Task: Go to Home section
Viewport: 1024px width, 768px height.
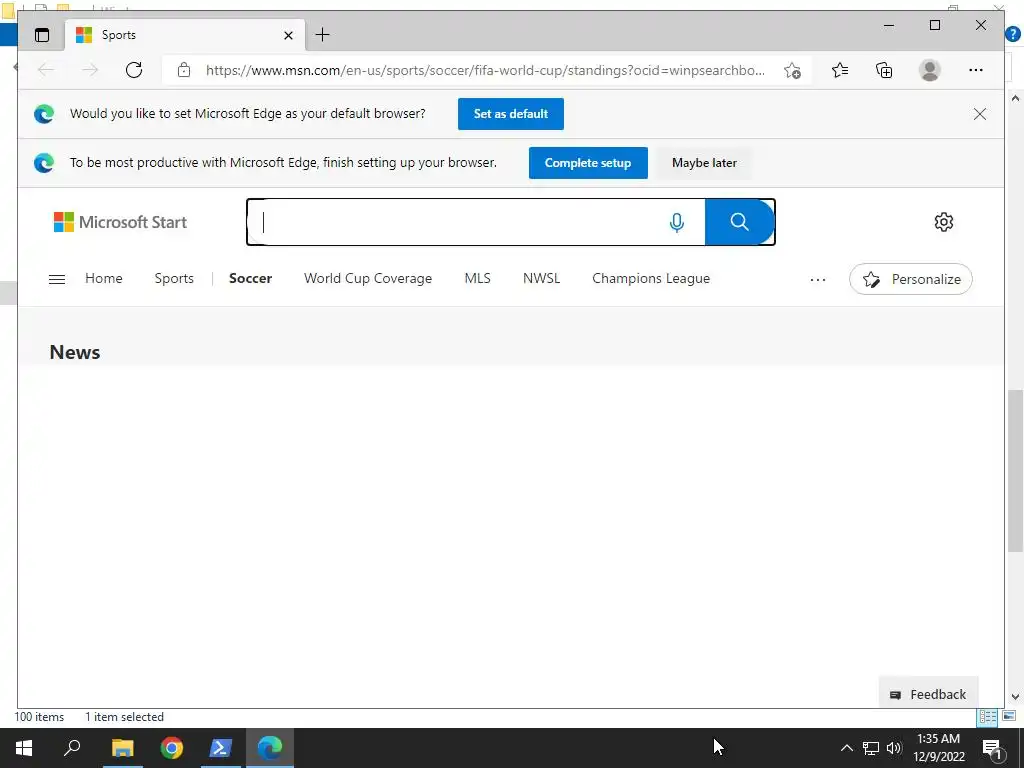Action: (104, 278)
